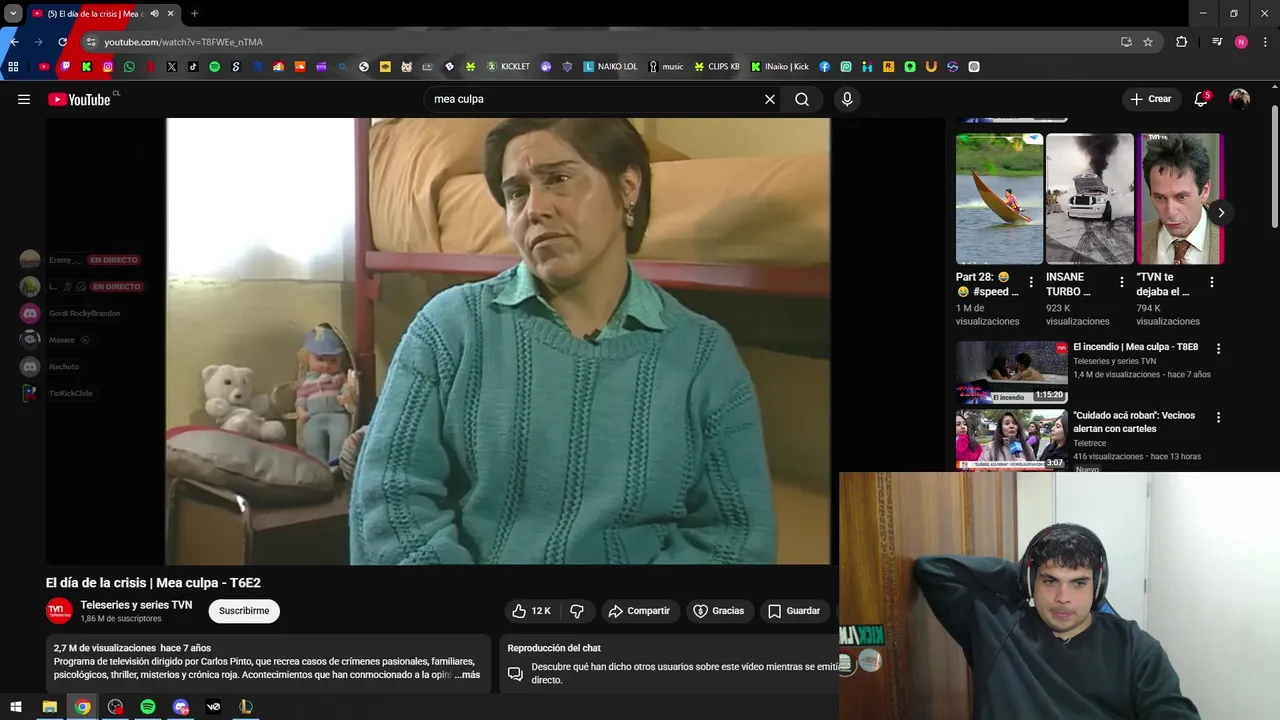The height and width of the screenshot is (720, 1280).
Task: Subscribe using the Suscribirme button
Action: coord(244,611)
